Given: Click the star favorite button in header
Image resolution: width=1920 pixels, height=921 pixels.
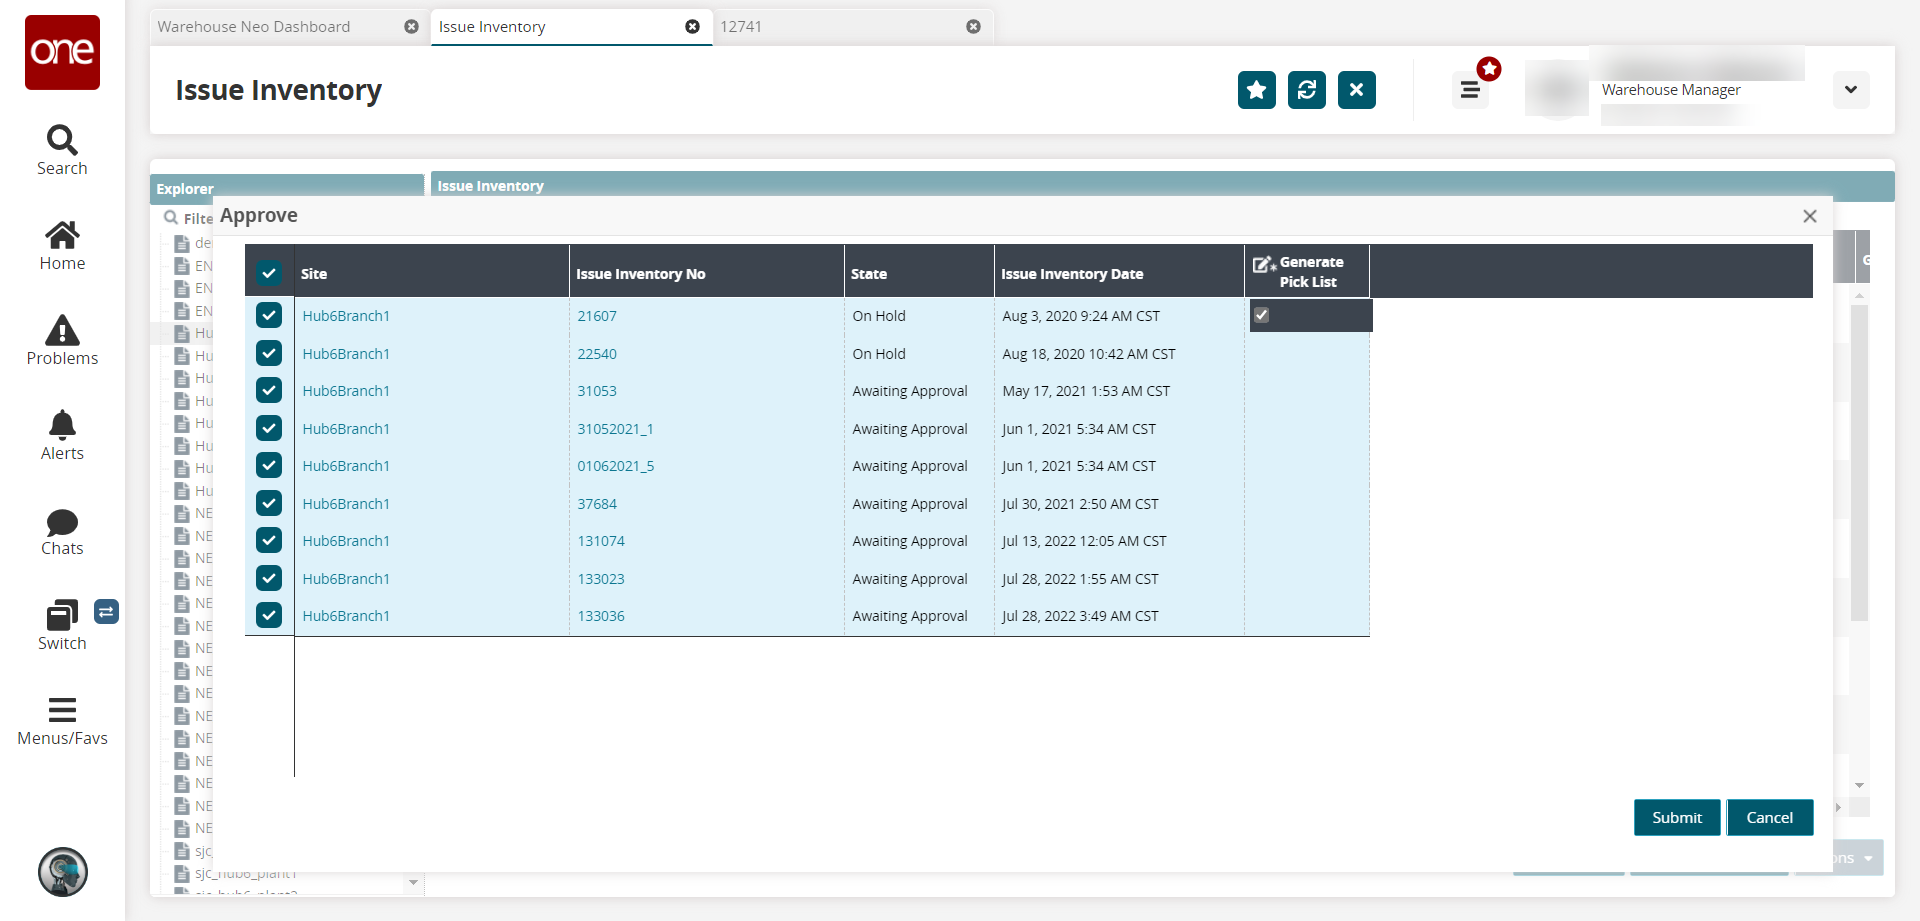Looking at the screenshot, I should (x=1256, y=90).
